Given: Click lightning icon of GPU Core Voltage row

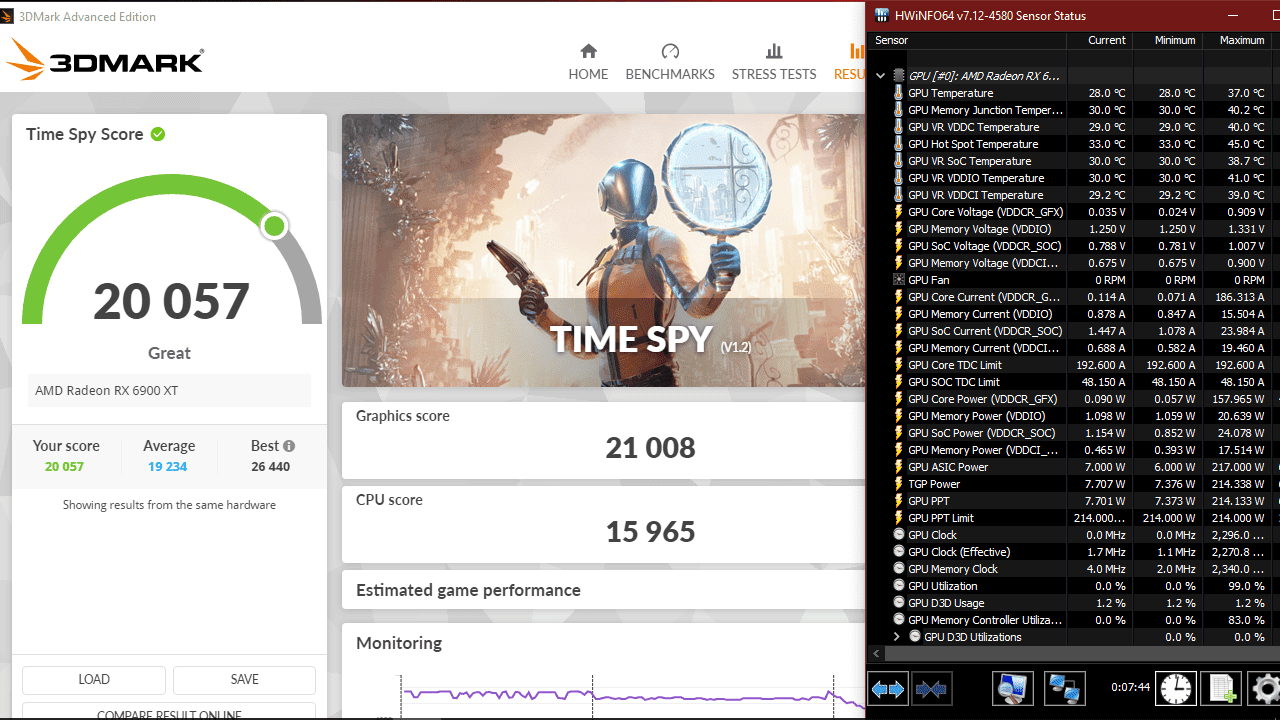Looking at the screenshot, I should pyautogui.click(x=898, y=212).
